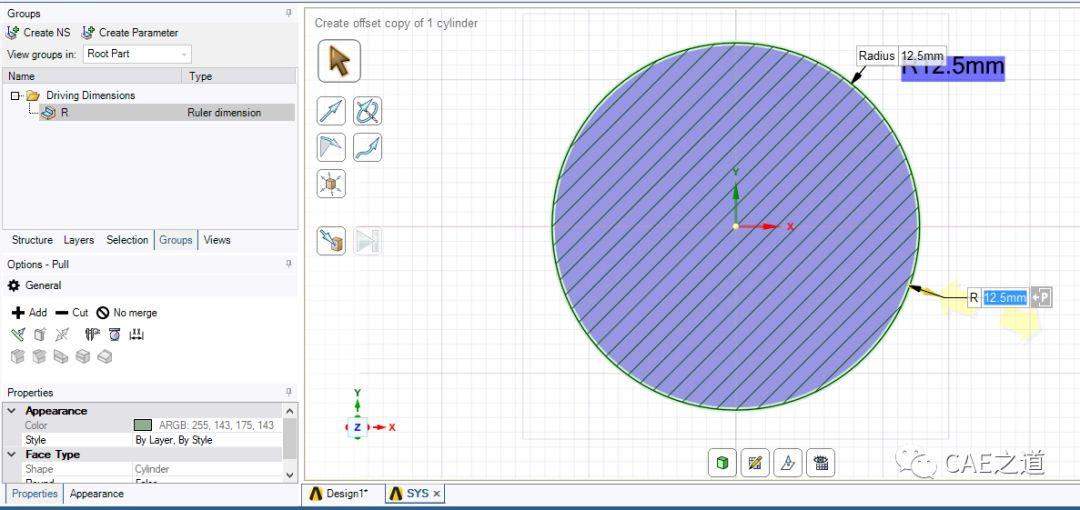Viewport: 1080px width, 510px height.
Task: Click the Radius 12.5mm value box
Action: click(922, 56)
